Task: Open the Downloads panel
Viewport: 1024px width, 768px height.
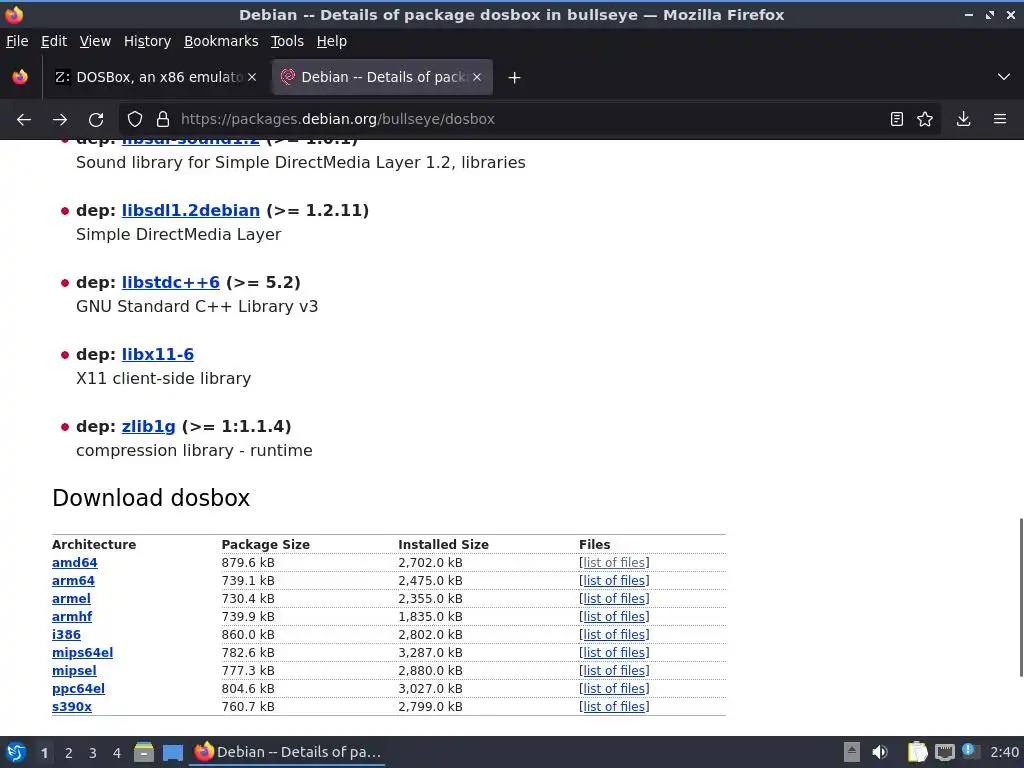Action: 963,119
